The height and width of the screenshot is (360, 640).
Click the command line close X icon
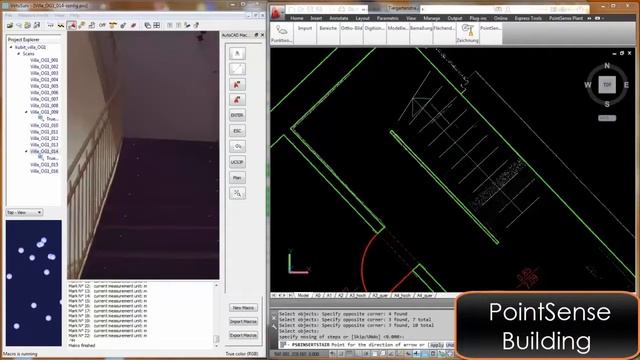click(x=274, y=318)
